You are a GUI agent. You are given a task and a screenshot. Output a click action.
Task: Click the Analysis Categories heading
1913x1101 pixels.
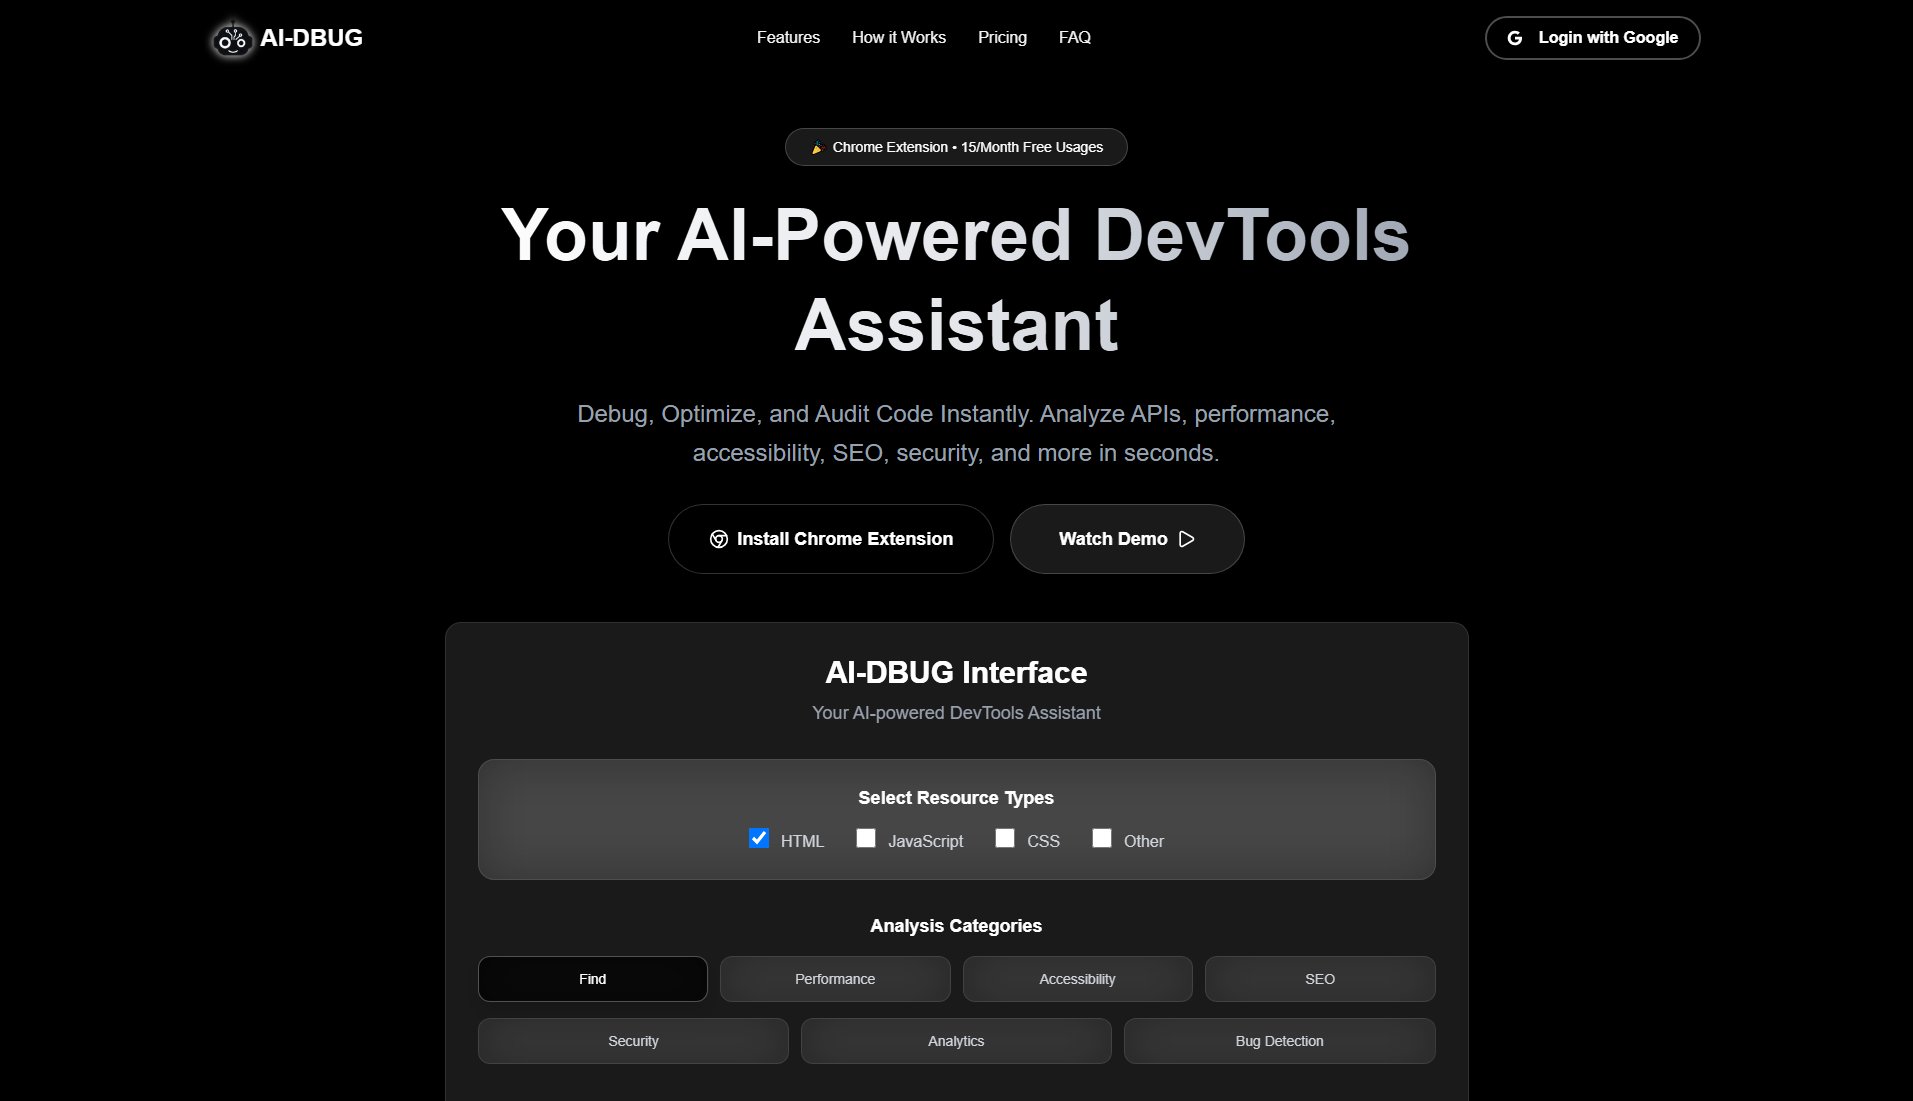[x=956, y=926]
